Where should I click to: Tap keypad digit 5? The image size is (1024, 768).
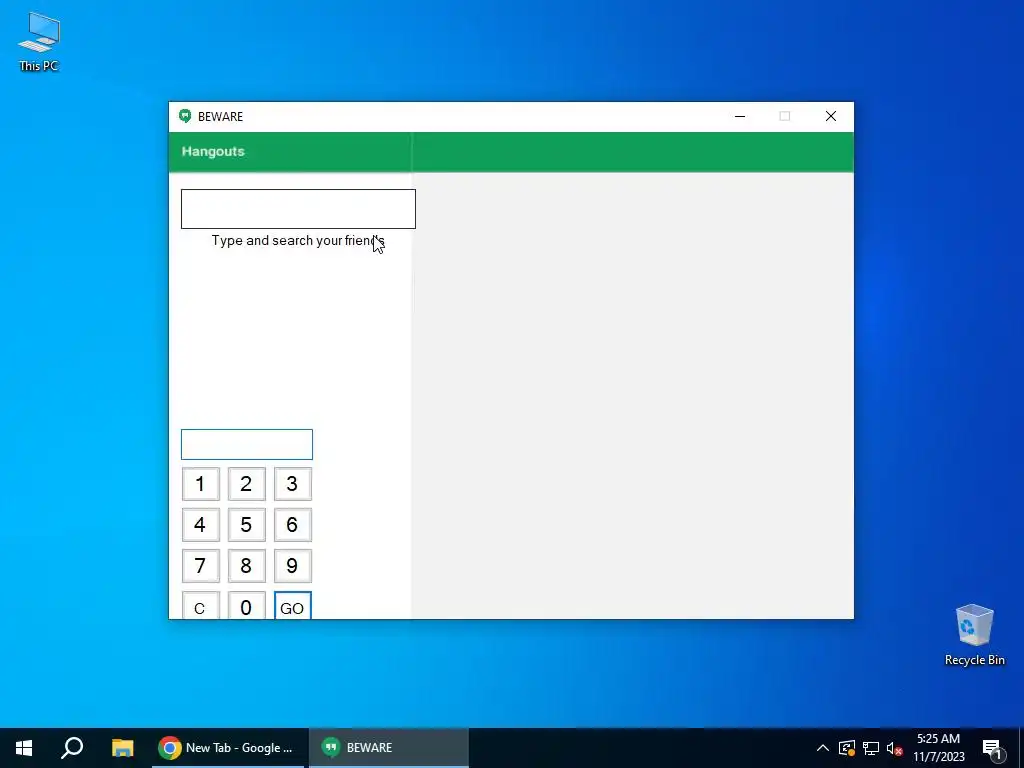coord(246,524)
